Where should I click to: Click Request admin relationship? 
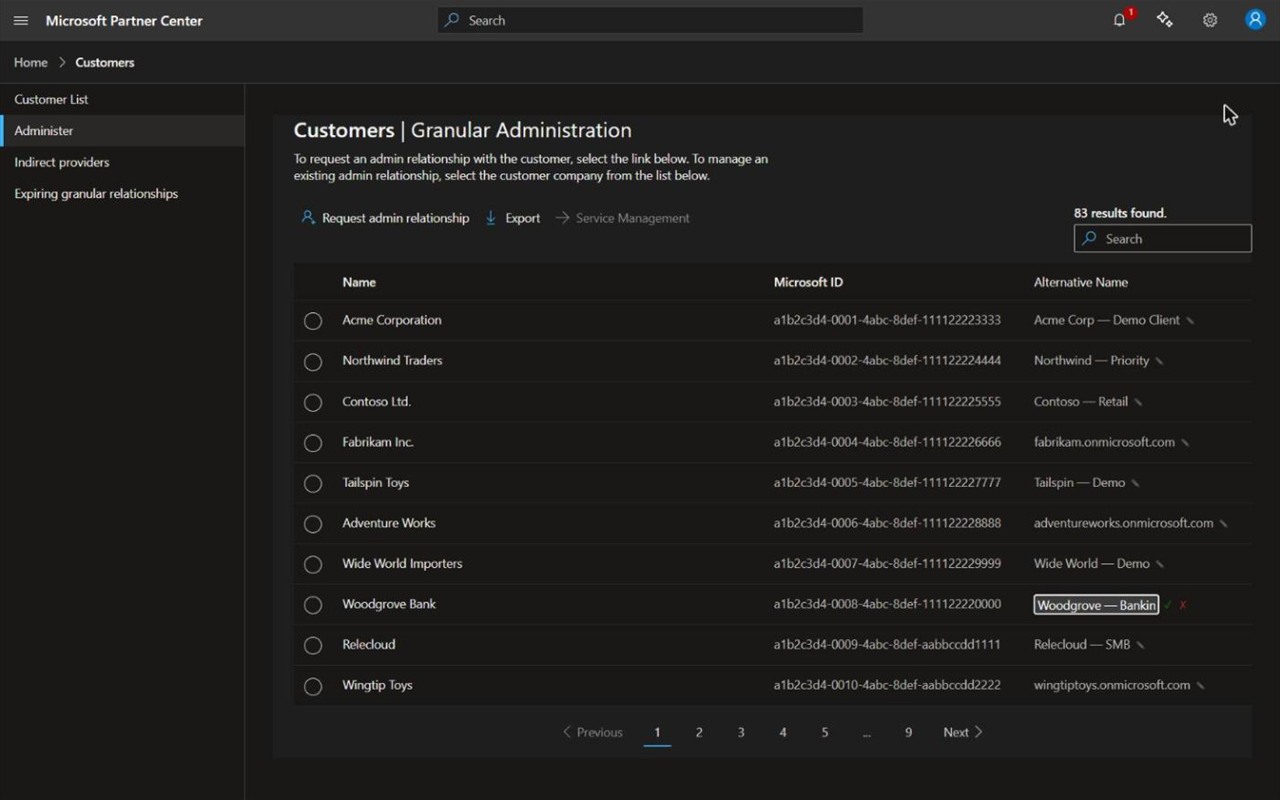tap(385, 218)
